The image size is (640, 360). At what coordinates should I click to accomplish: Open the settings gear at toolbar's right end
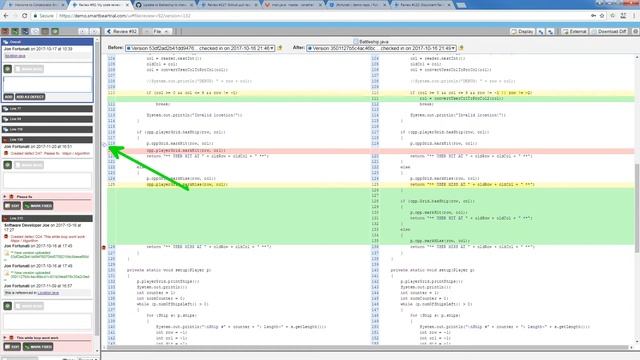click(x=635, y=31)
